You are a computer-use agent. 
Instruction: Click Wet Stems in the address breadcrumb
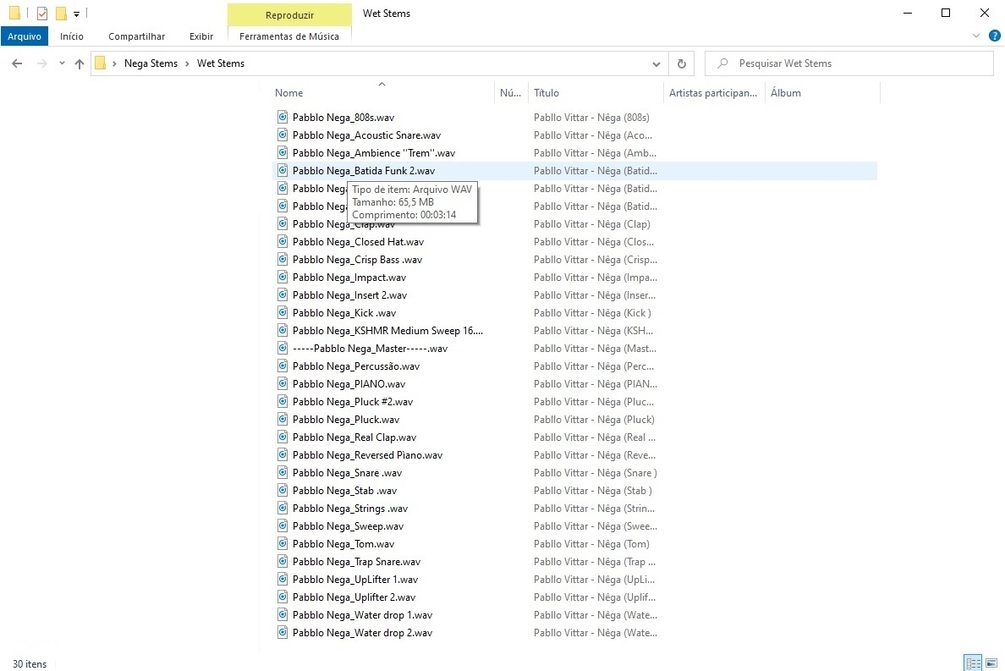pos(220,63)
